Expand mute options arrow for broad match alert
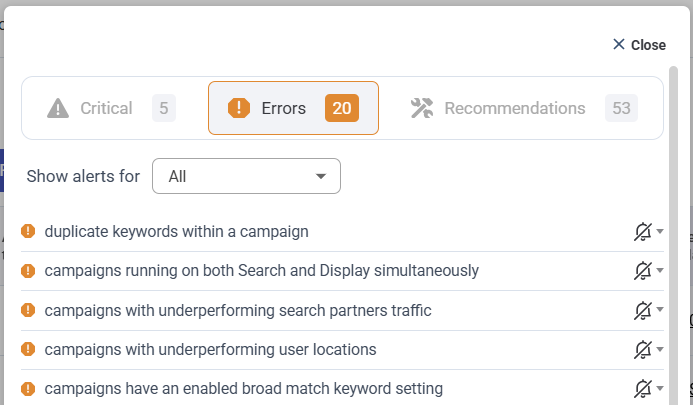The height and width of the screenshot is (405, 693). (660, 389)
